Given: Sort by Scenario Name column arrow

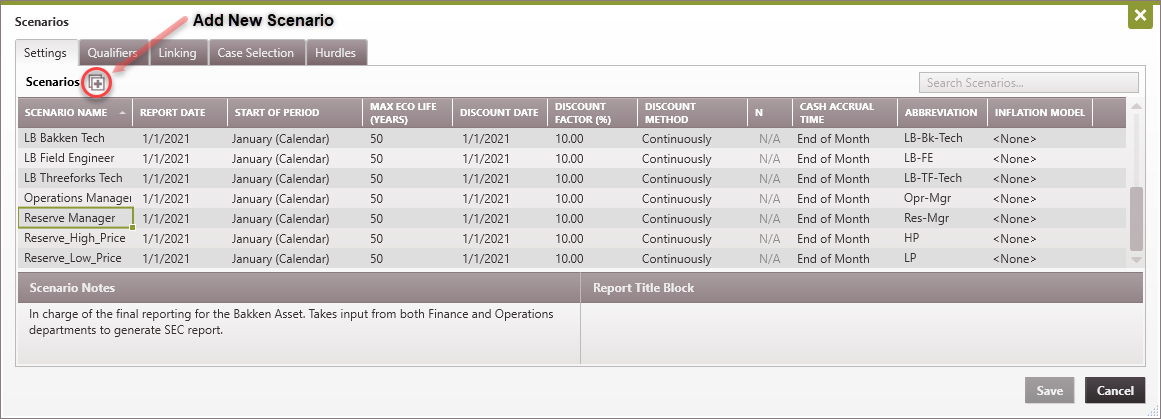Looking at the screenshot, I should point(123,113).
